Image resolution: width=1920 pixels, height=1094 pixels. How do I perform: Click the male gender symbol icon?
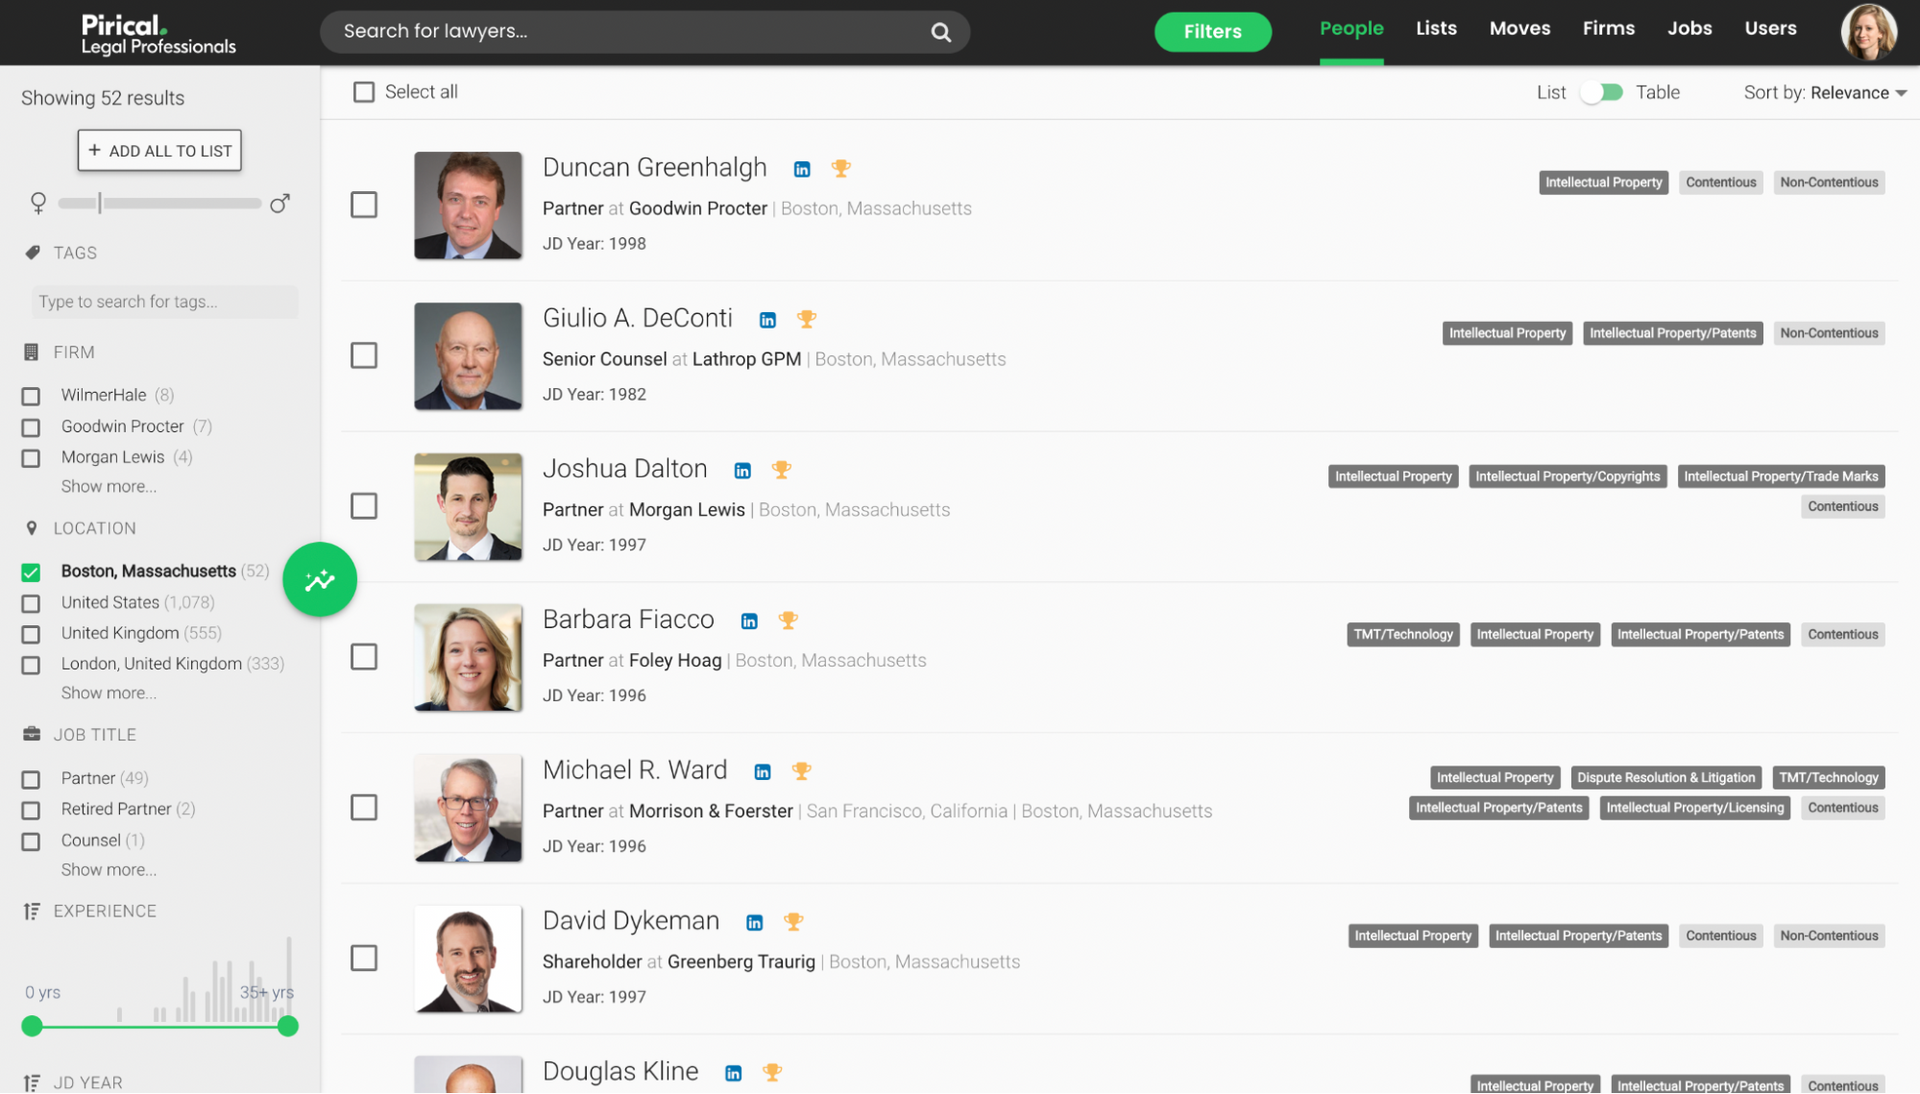(280, 203)
